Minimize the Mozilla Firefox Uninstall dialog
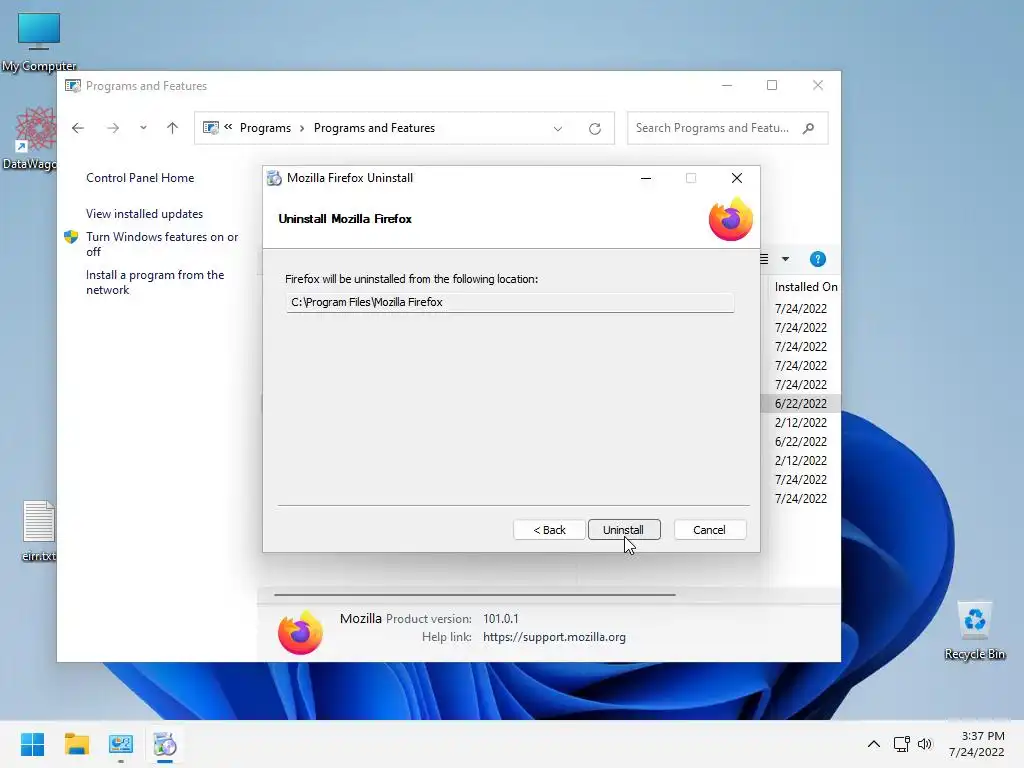1024x768 pixels. [646, 178]
